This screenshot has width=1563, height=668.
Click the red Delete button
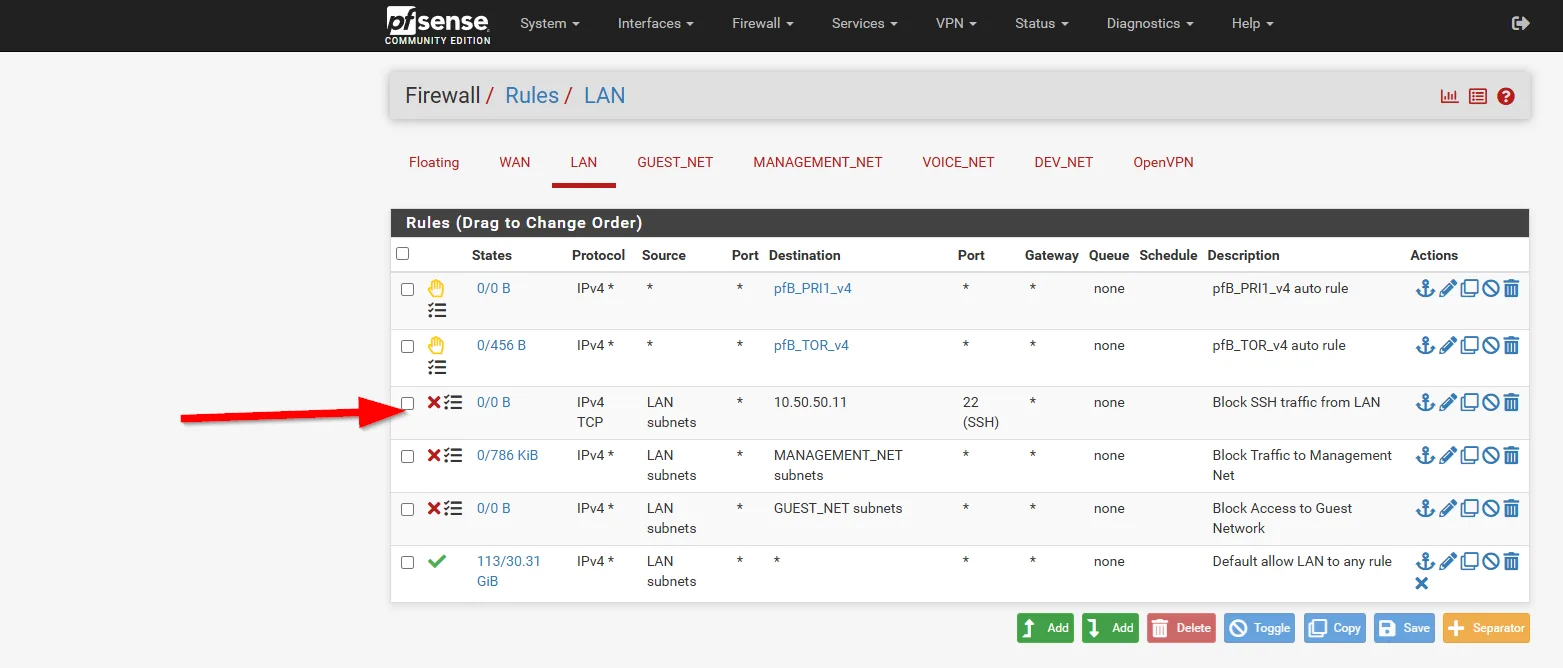point(1181,628)
